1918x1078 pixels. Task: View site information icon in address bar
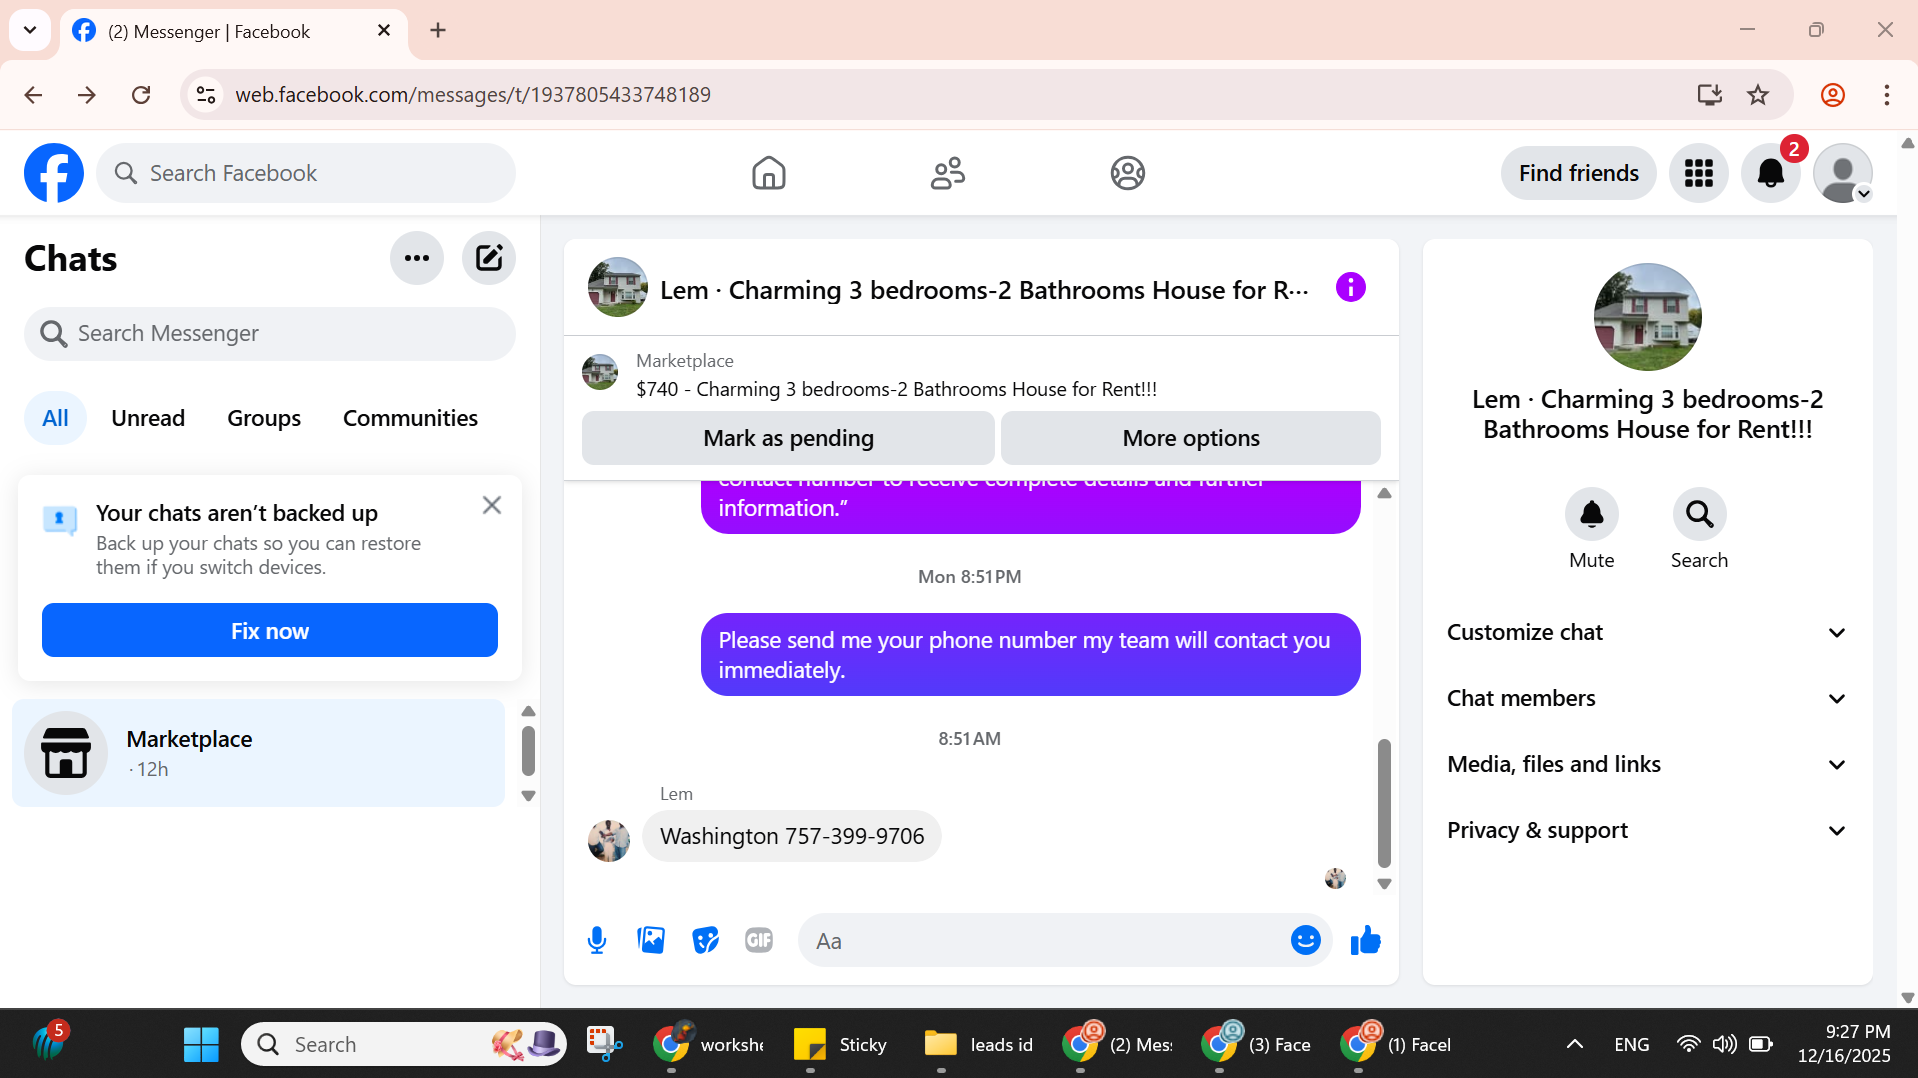206,94
